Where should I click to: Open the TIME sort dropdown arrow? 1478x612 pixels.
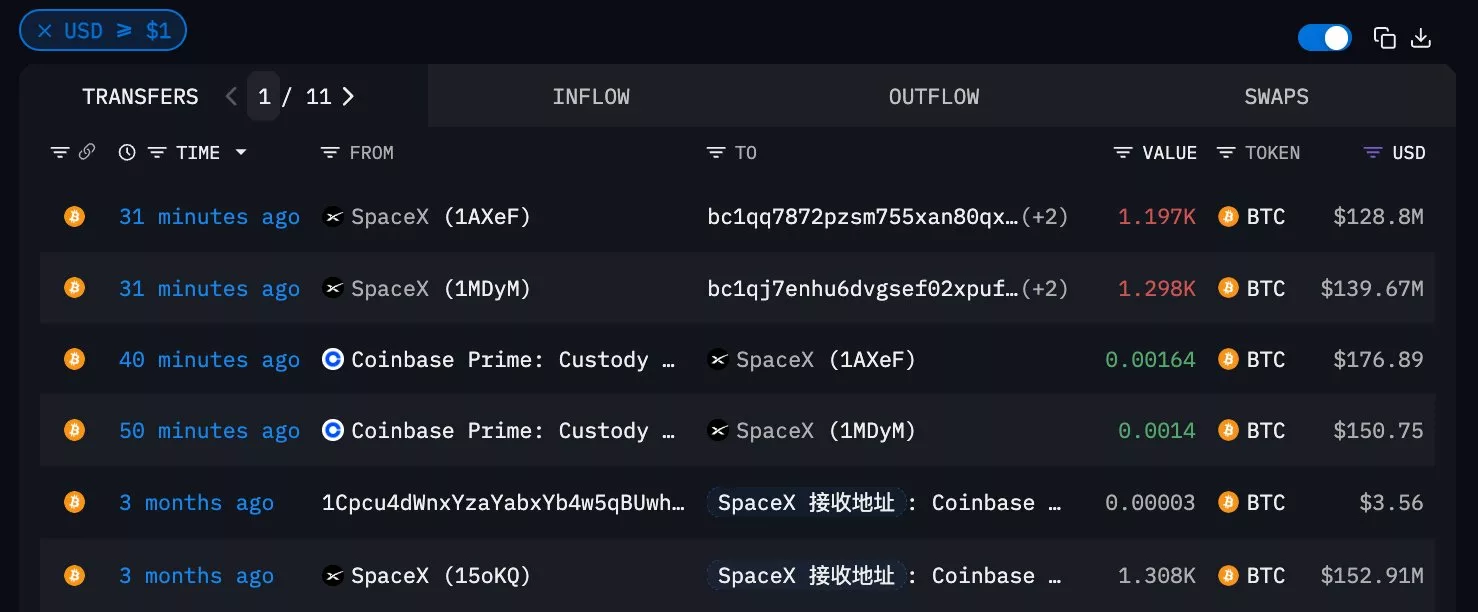tap(241, 152)
